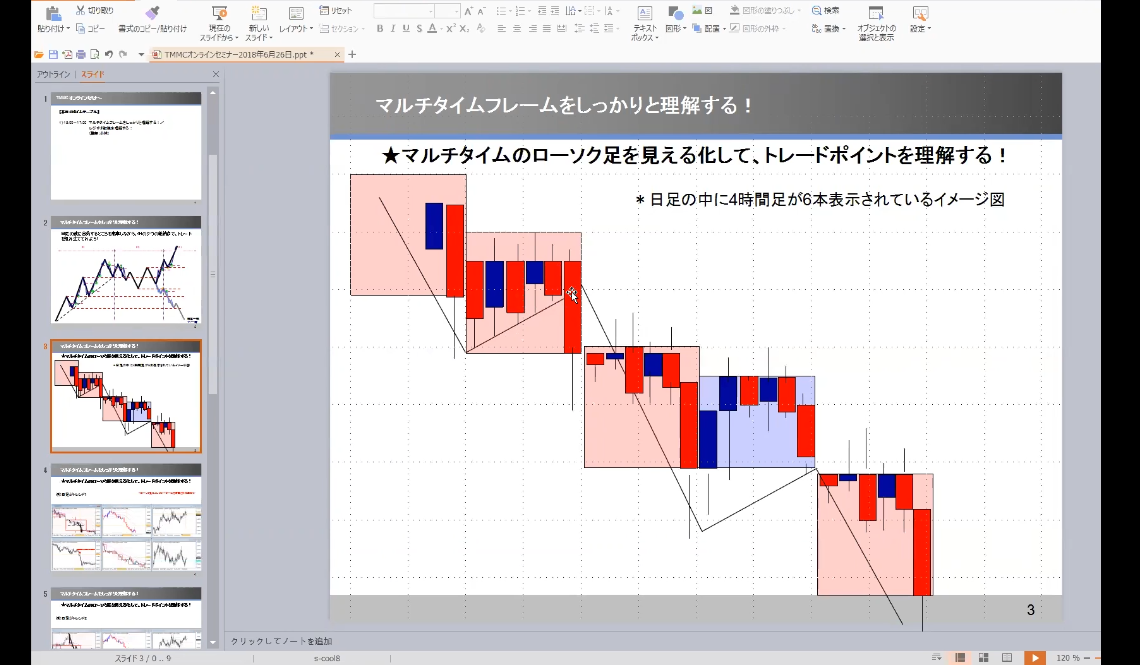Expand the Layout (レイアウト) dropdown

click(x=295, y=29)
